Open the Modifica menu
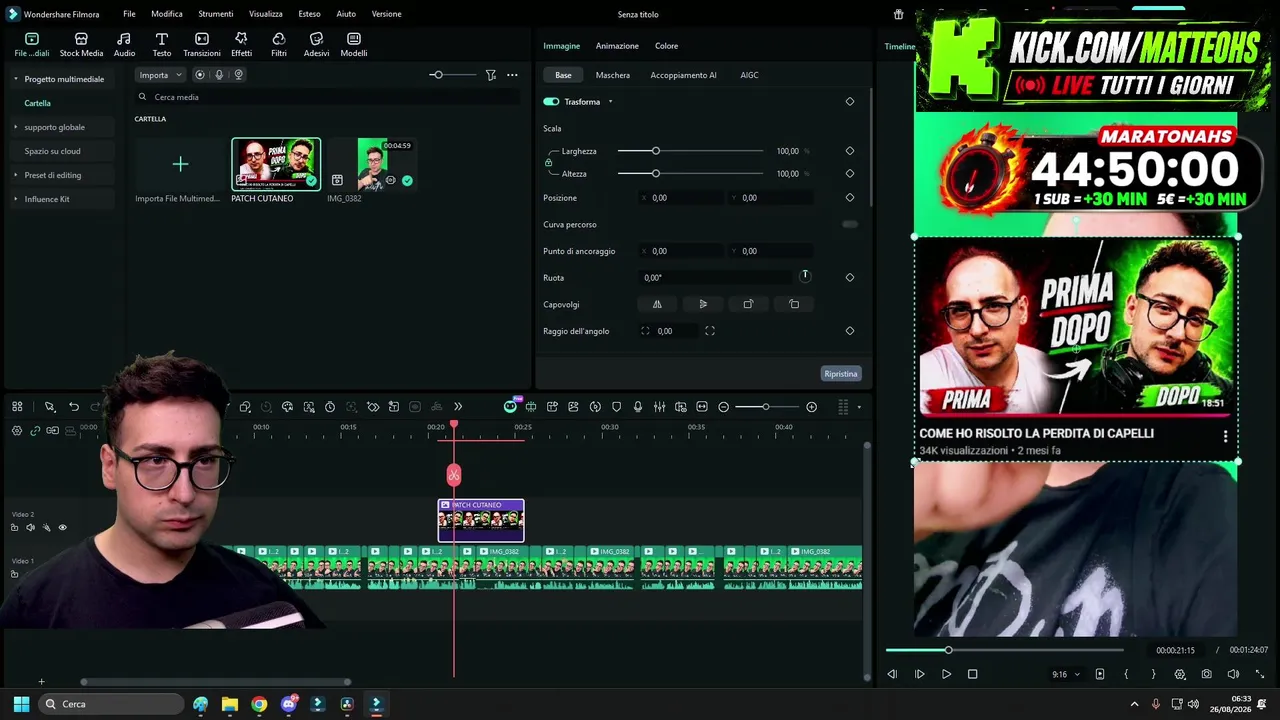The width and height of the screenshot is (1280, 720). point(167,14)
